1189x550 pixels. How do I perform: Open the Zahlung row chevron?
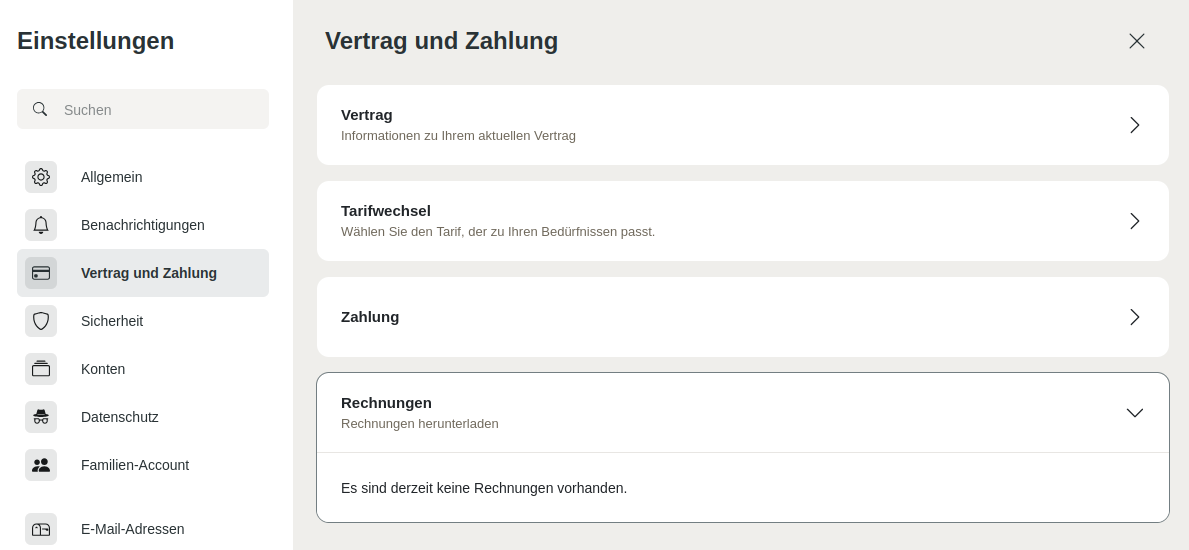(x=1134, y=317)
